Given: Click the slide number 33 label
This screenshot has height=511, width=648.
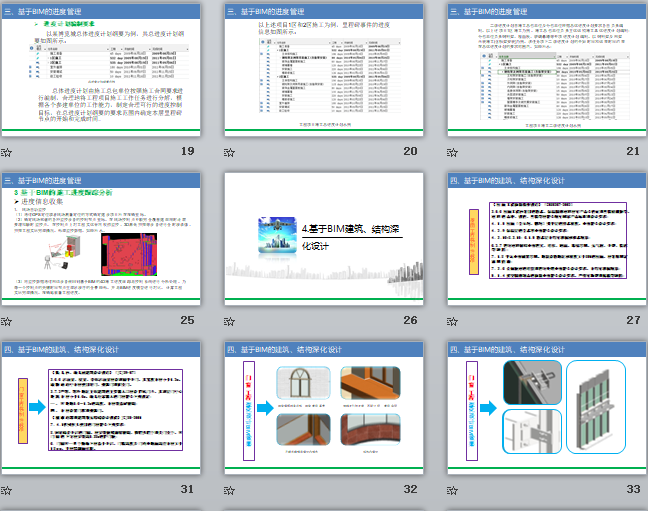Looking at the screenshot, I should [633, 490].
